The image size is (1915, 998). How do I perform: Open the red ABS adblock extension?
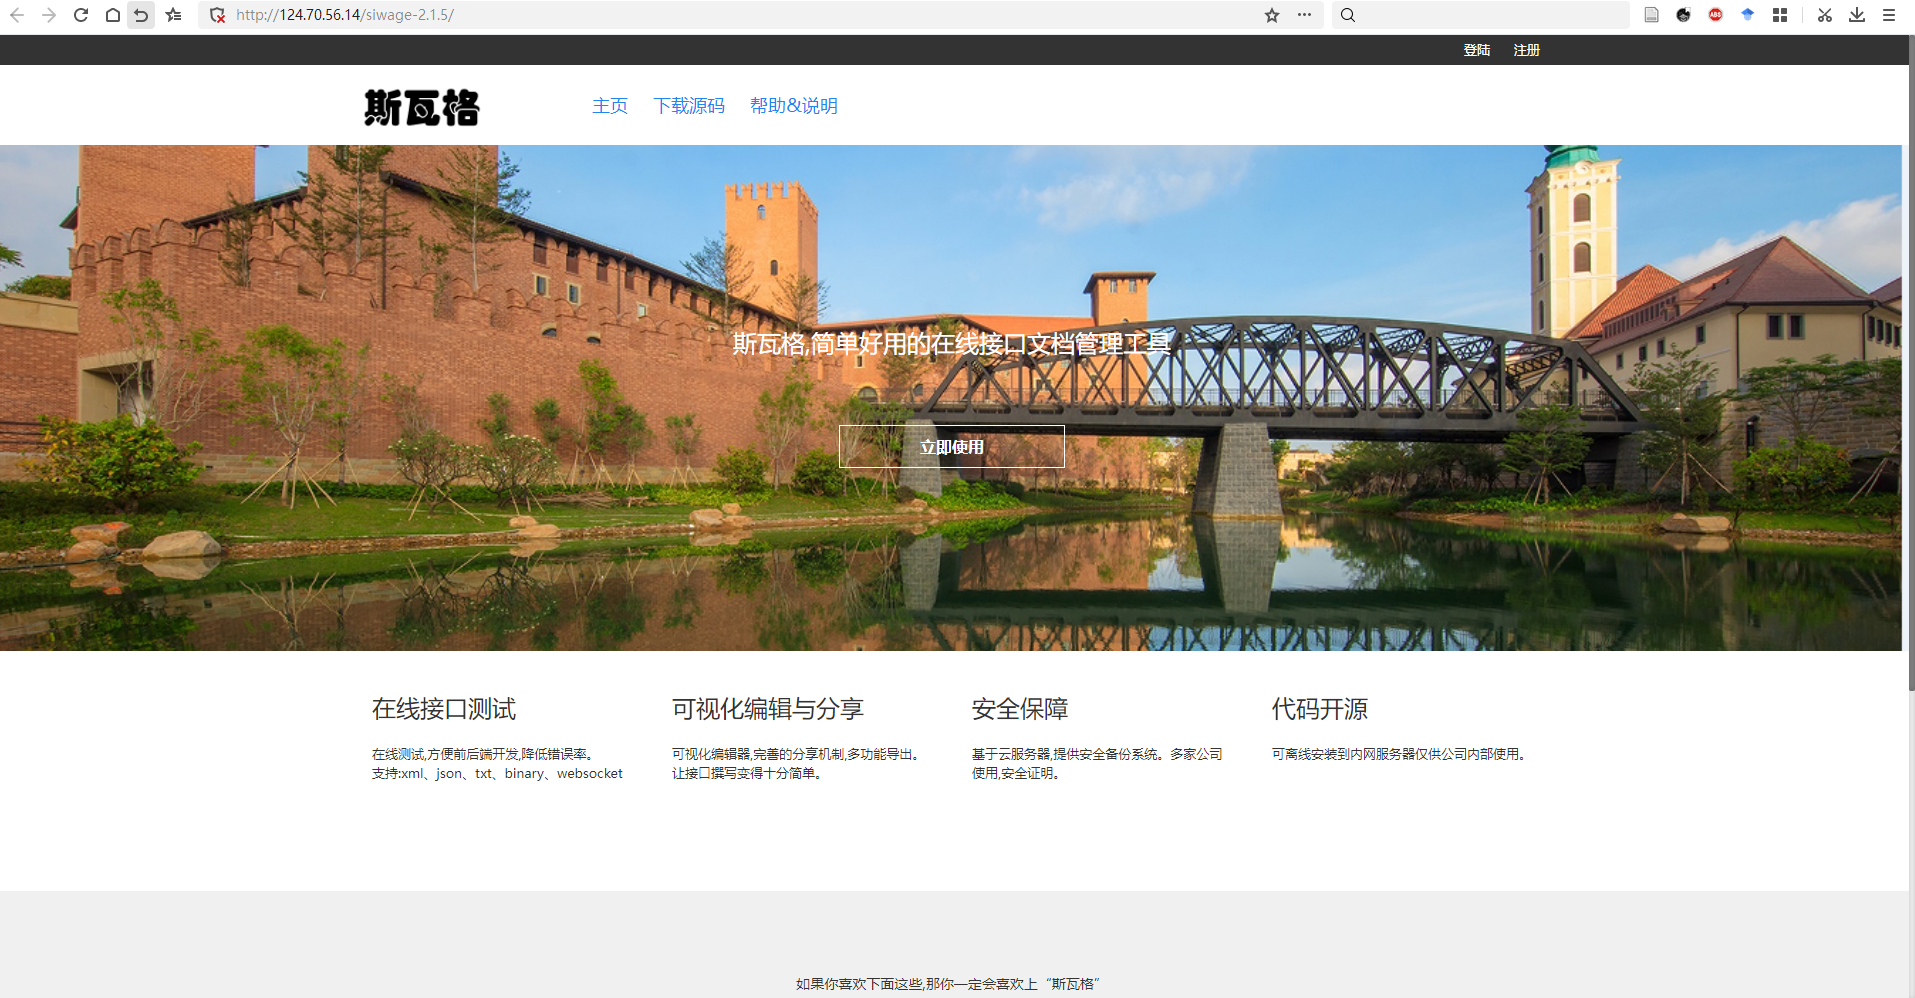1716,15
